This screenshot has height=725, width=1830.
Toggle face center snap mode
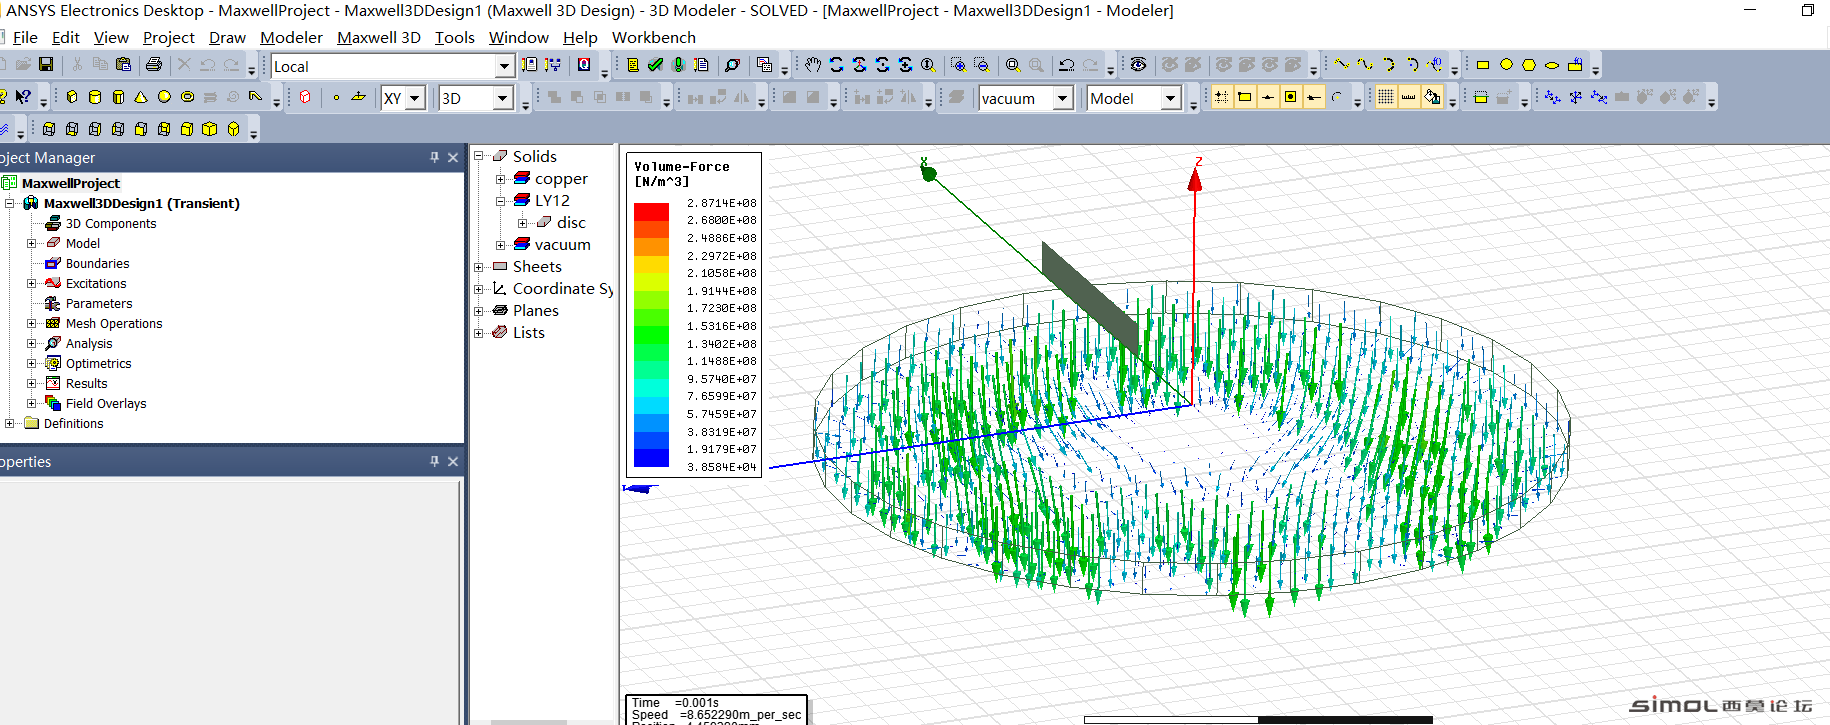(1290, 97)
